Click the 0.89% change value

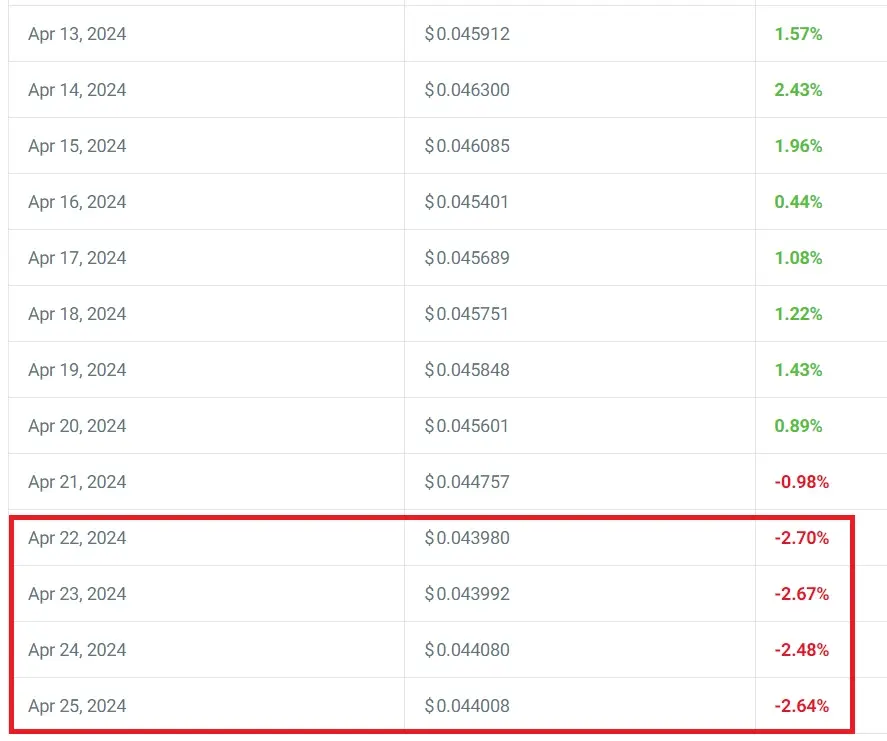coord(798,426)
